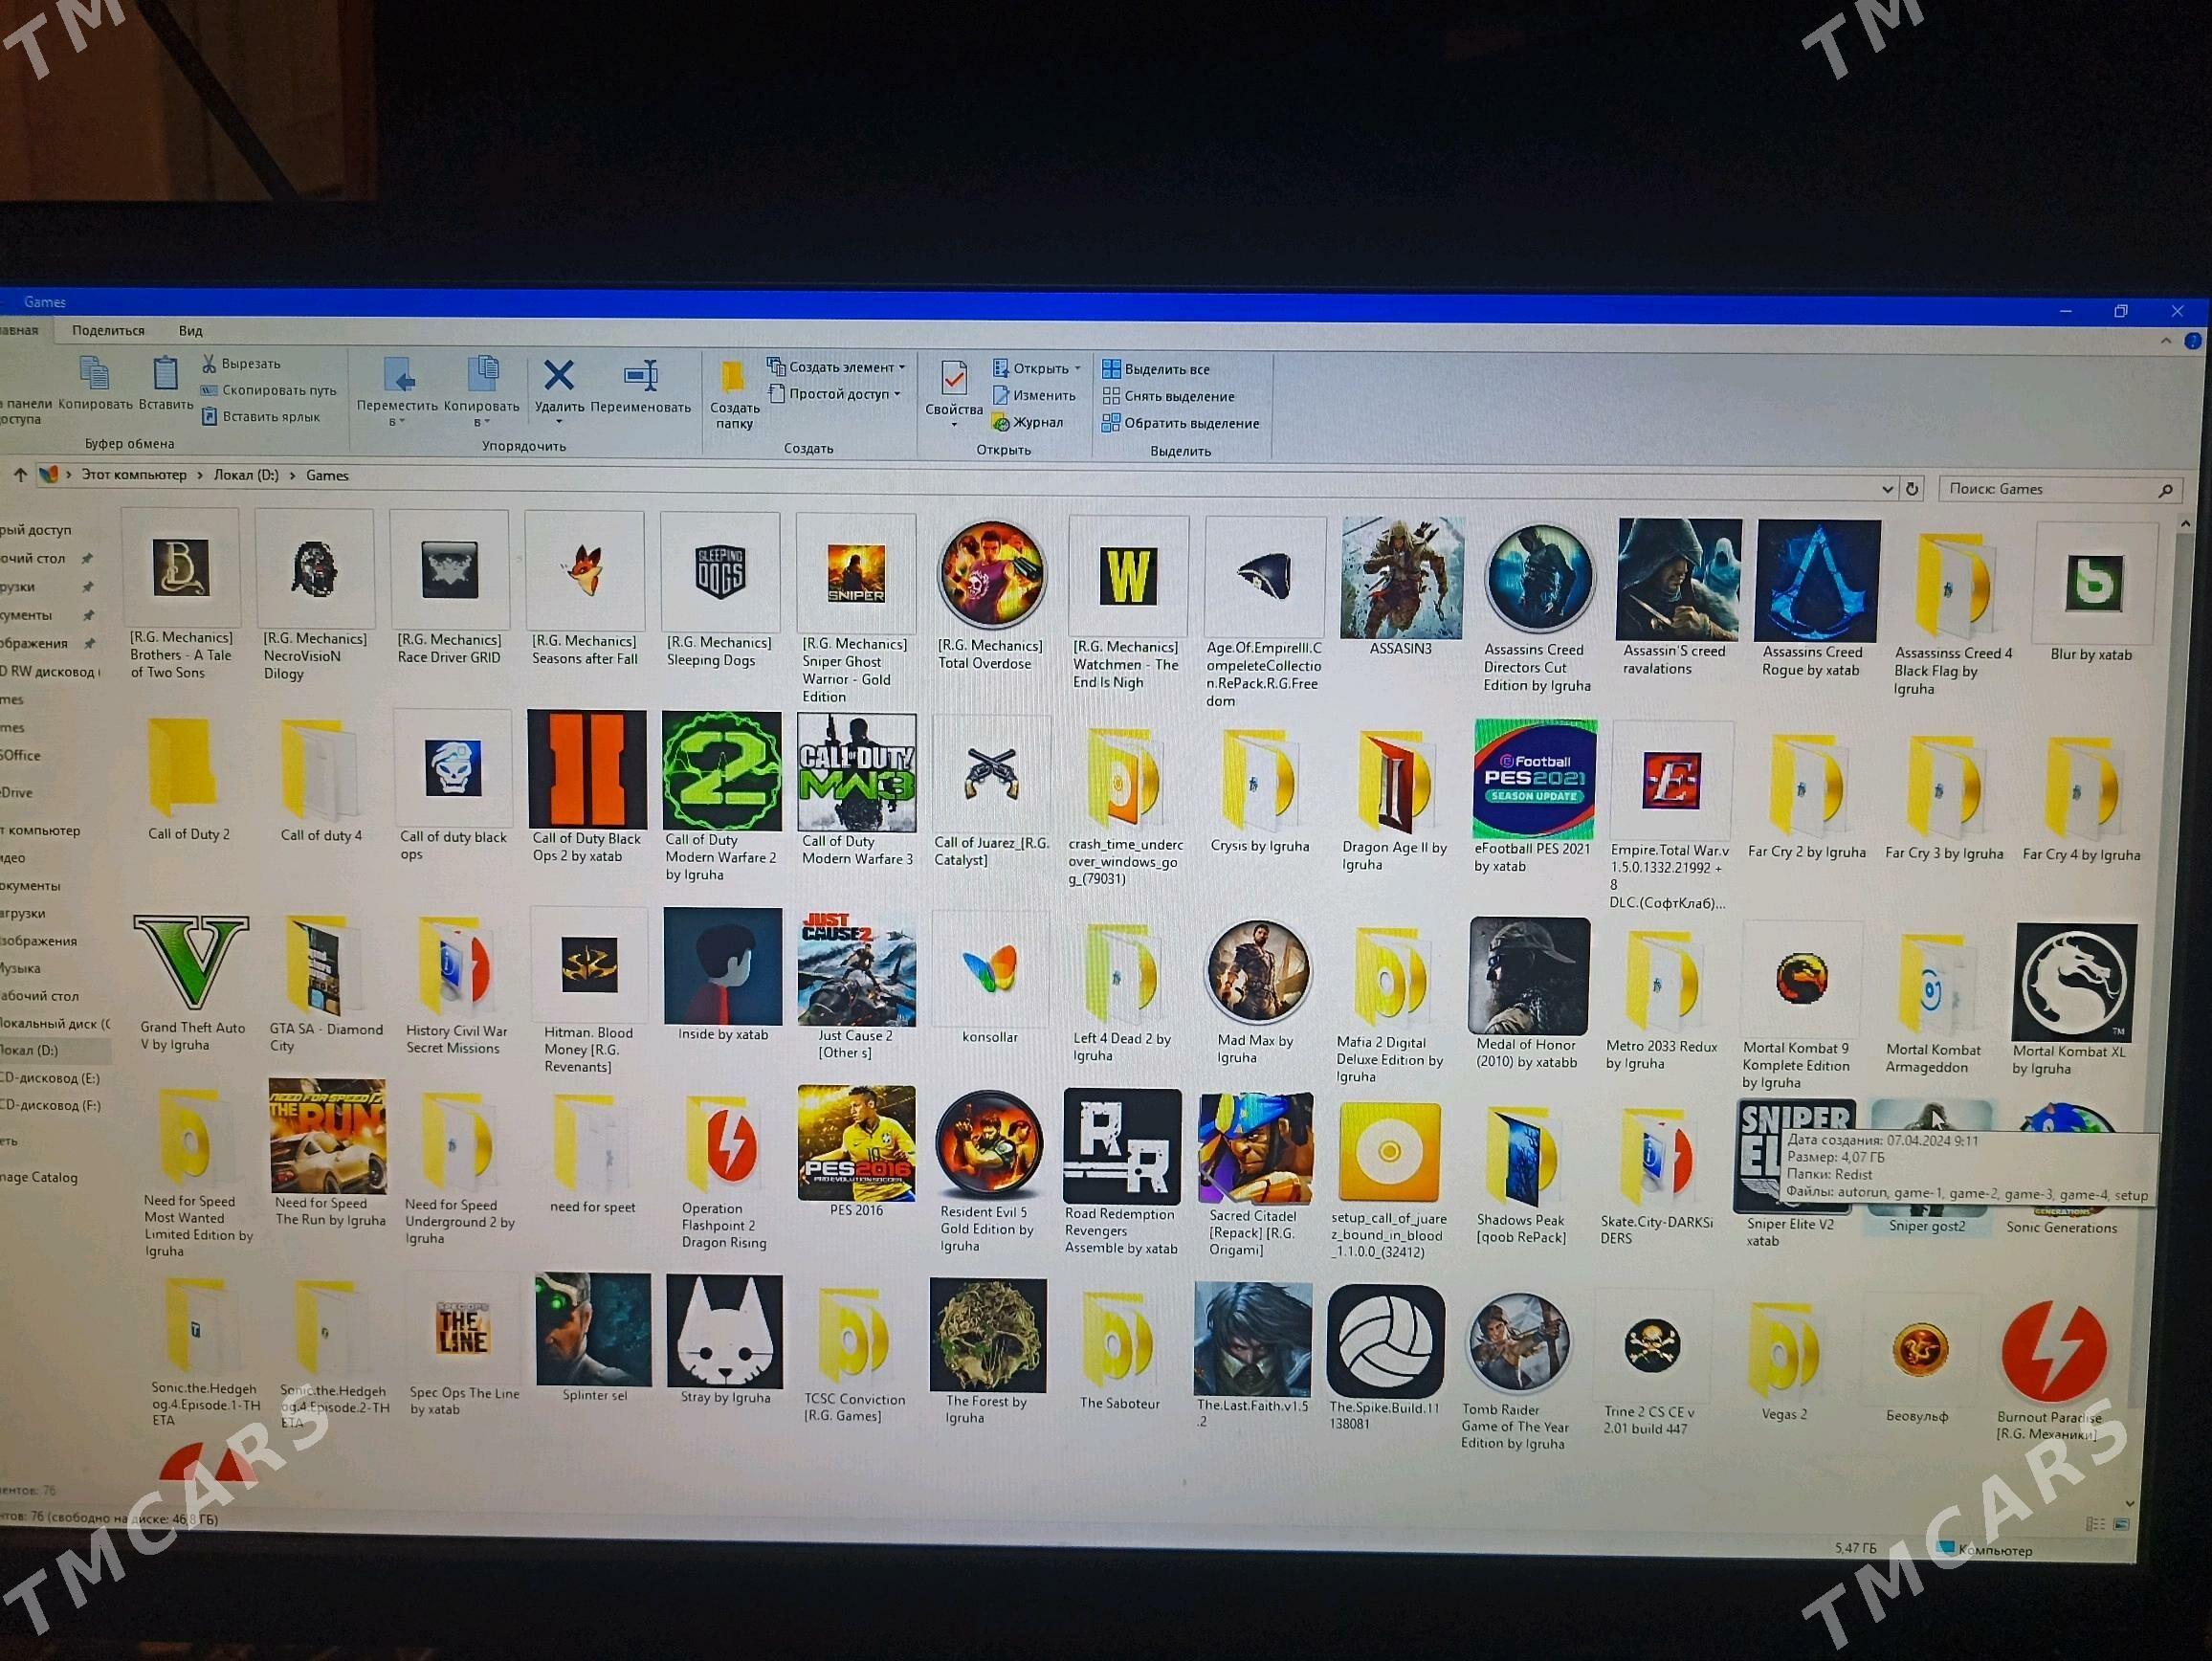
Task: Select the Watchmen The End Is Nigh icon
Action: click(x=1128, y=576)
